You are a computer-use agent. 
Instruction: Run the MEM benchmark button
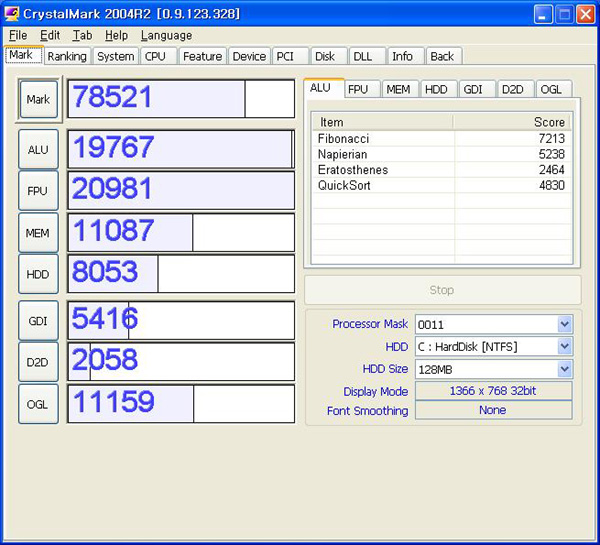pos(38,233)
